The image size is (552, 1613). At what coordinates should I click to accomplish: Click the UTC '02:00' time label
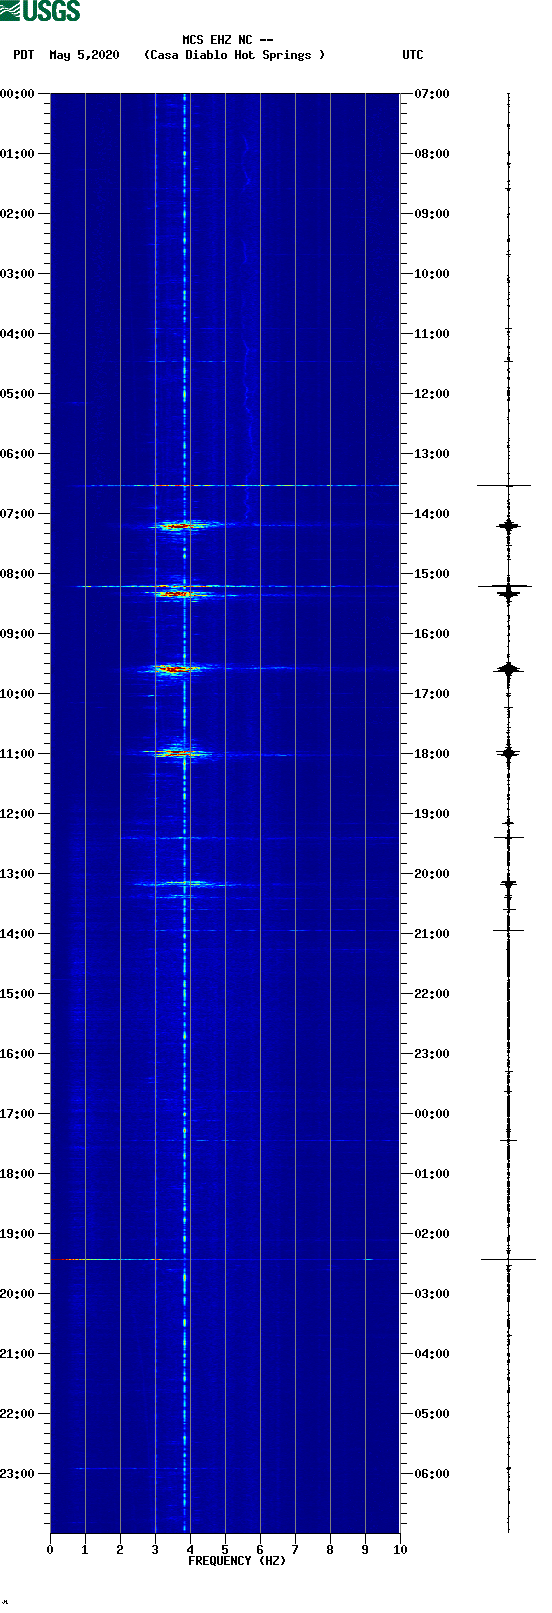pos(432,1234)
